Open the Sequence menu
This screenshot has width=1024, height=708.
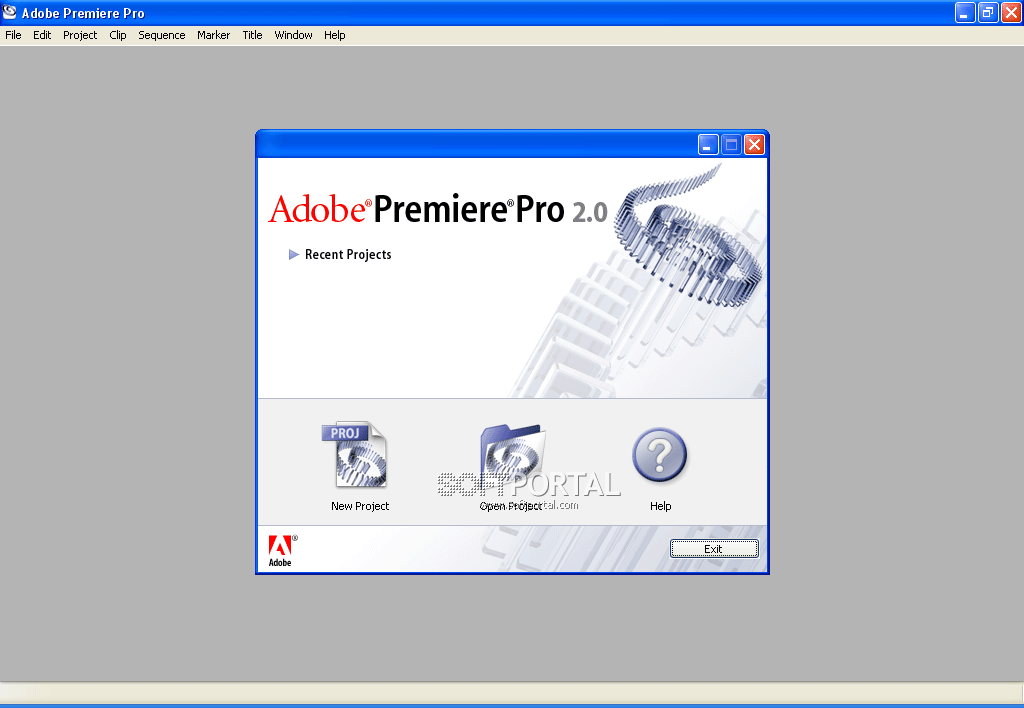coord(161,35)
